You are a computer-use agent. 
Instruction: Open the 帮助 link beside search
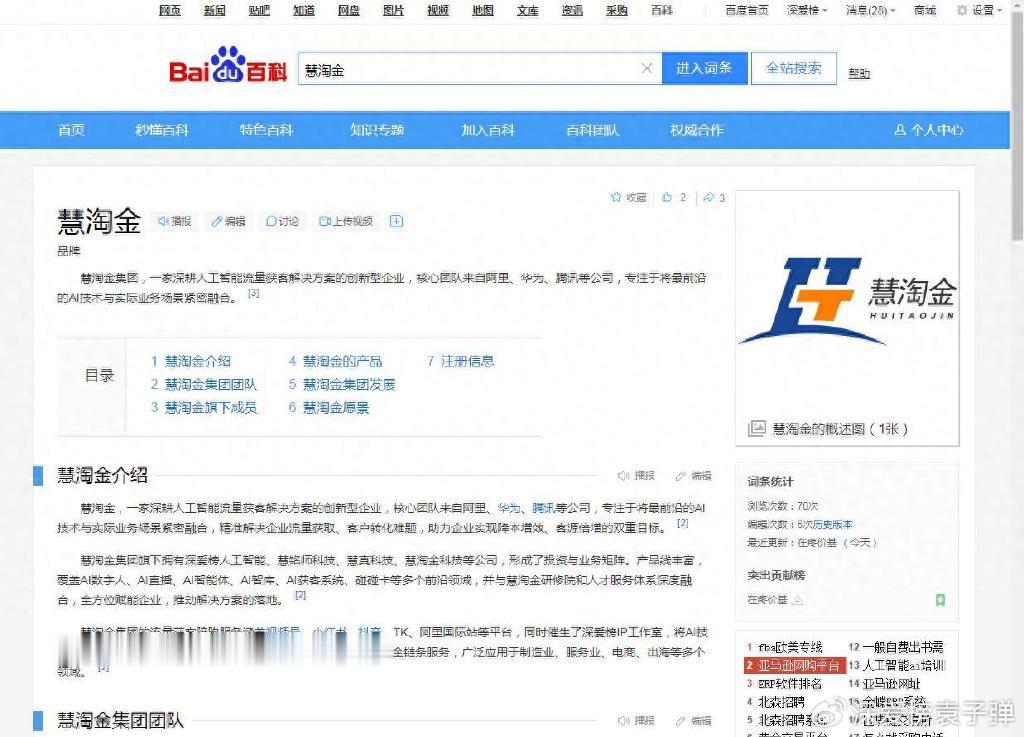[859, 73]
